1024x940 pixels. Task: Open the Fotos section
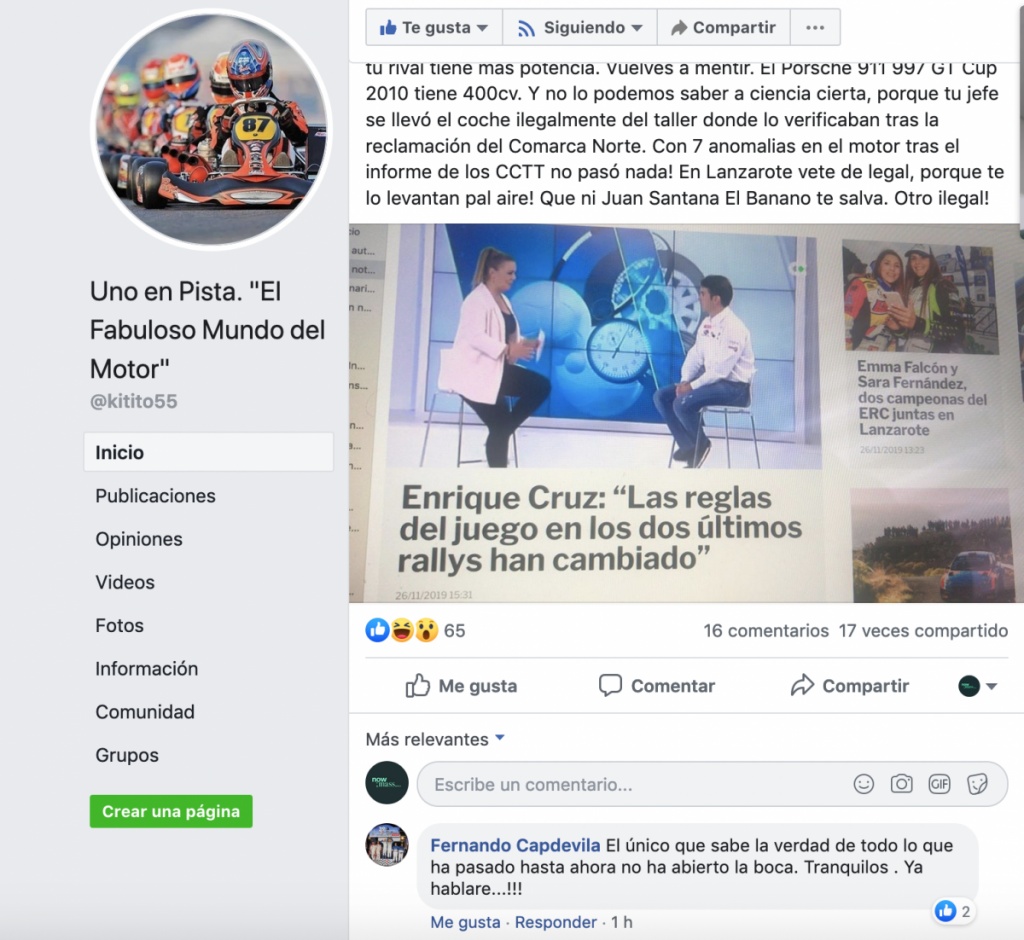click(x=120, y=625)
